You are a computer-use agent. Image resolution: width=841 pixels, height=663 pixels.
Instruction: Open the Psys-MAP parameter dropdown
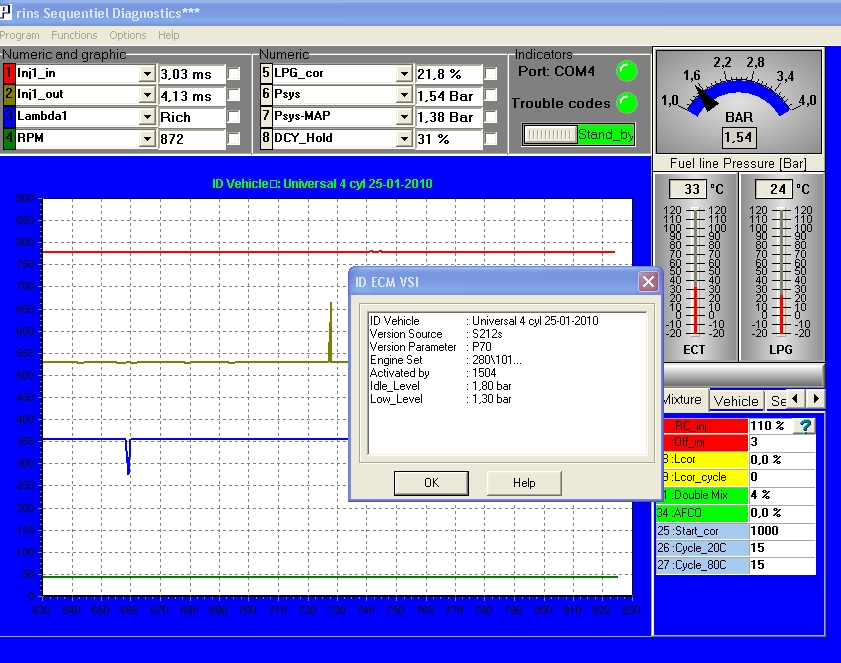tap(404, 117)
